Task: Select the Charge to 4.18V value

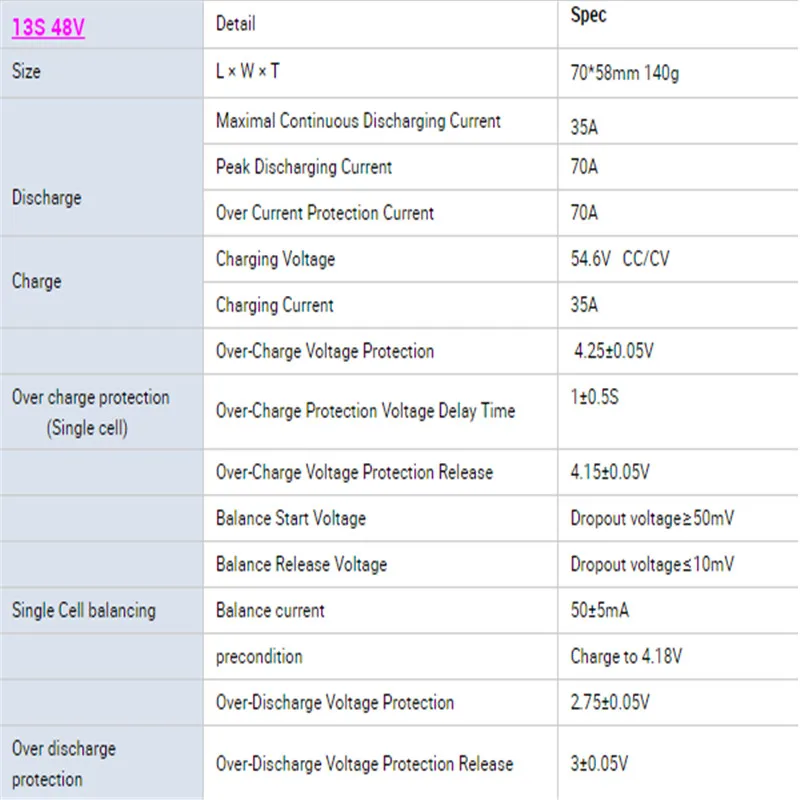Action: coord(626,656)
